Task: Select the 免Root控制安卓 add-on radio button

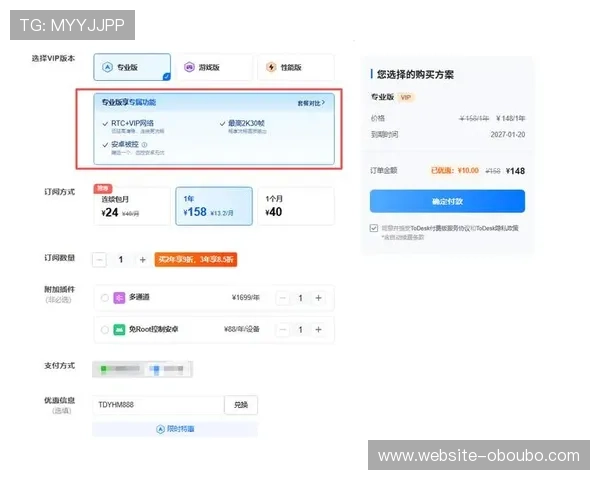Action: click(104, 330)
